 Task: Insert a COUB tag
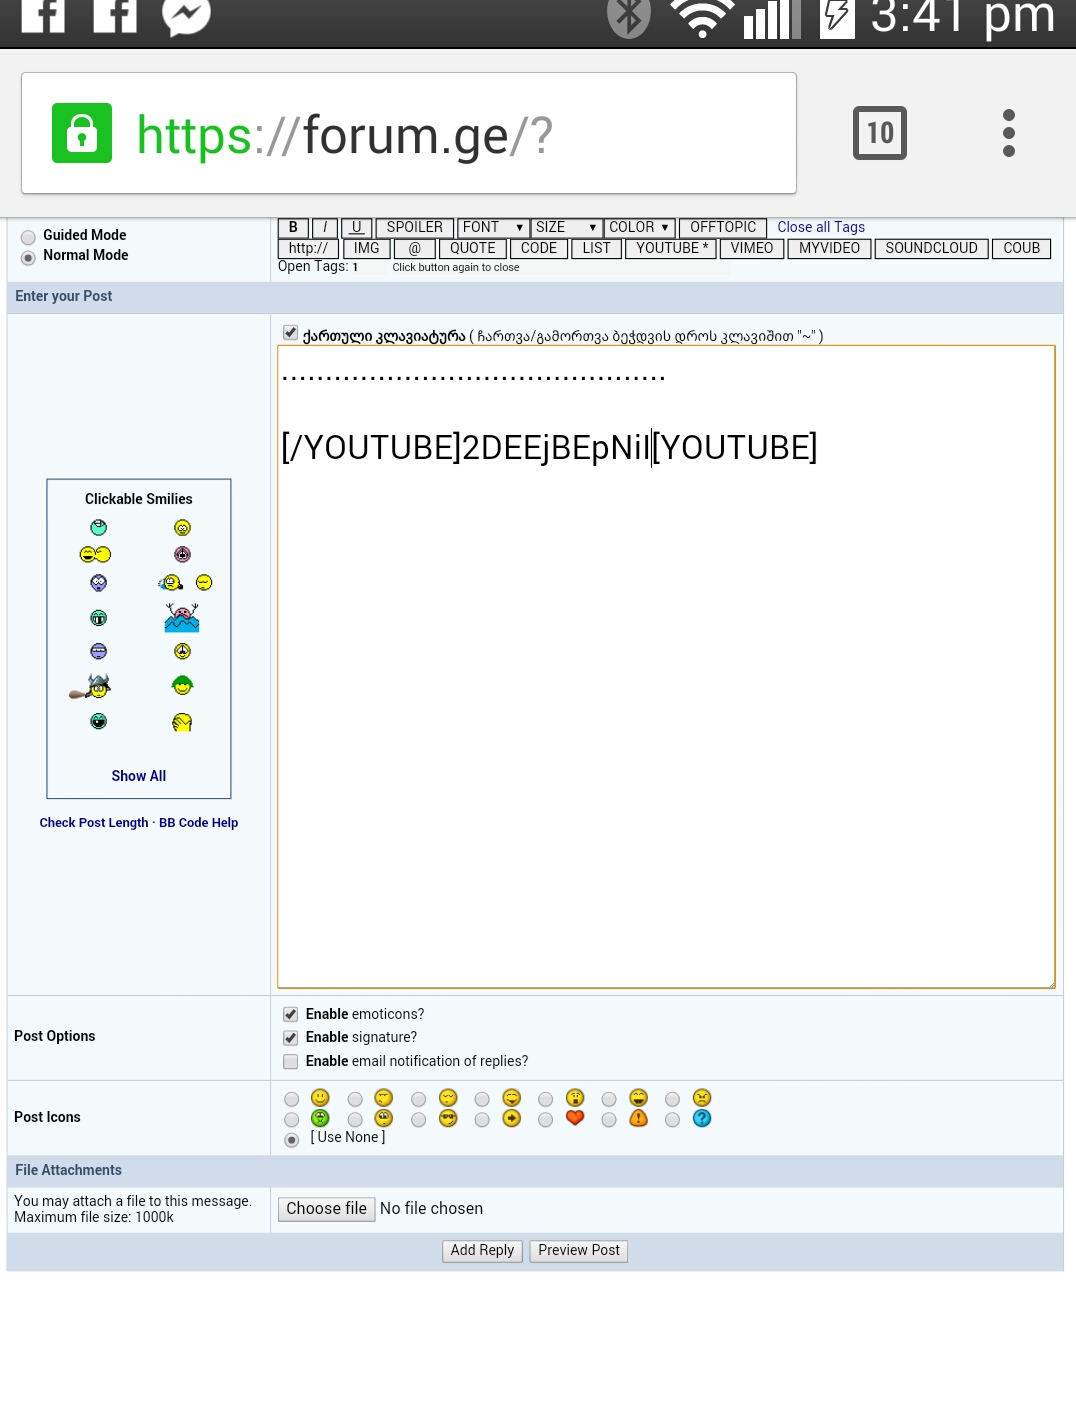pyautogui.click(x=1021, y=249)
